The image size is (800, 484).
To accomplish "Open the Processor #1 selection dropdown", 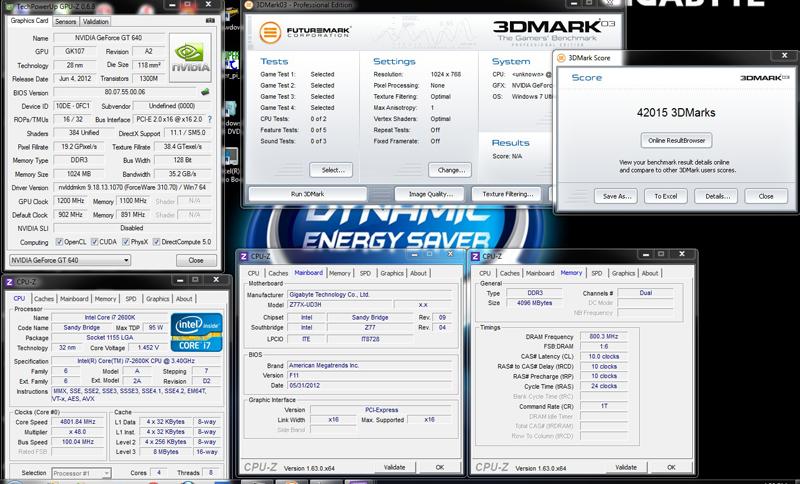I will pos(81,473).
